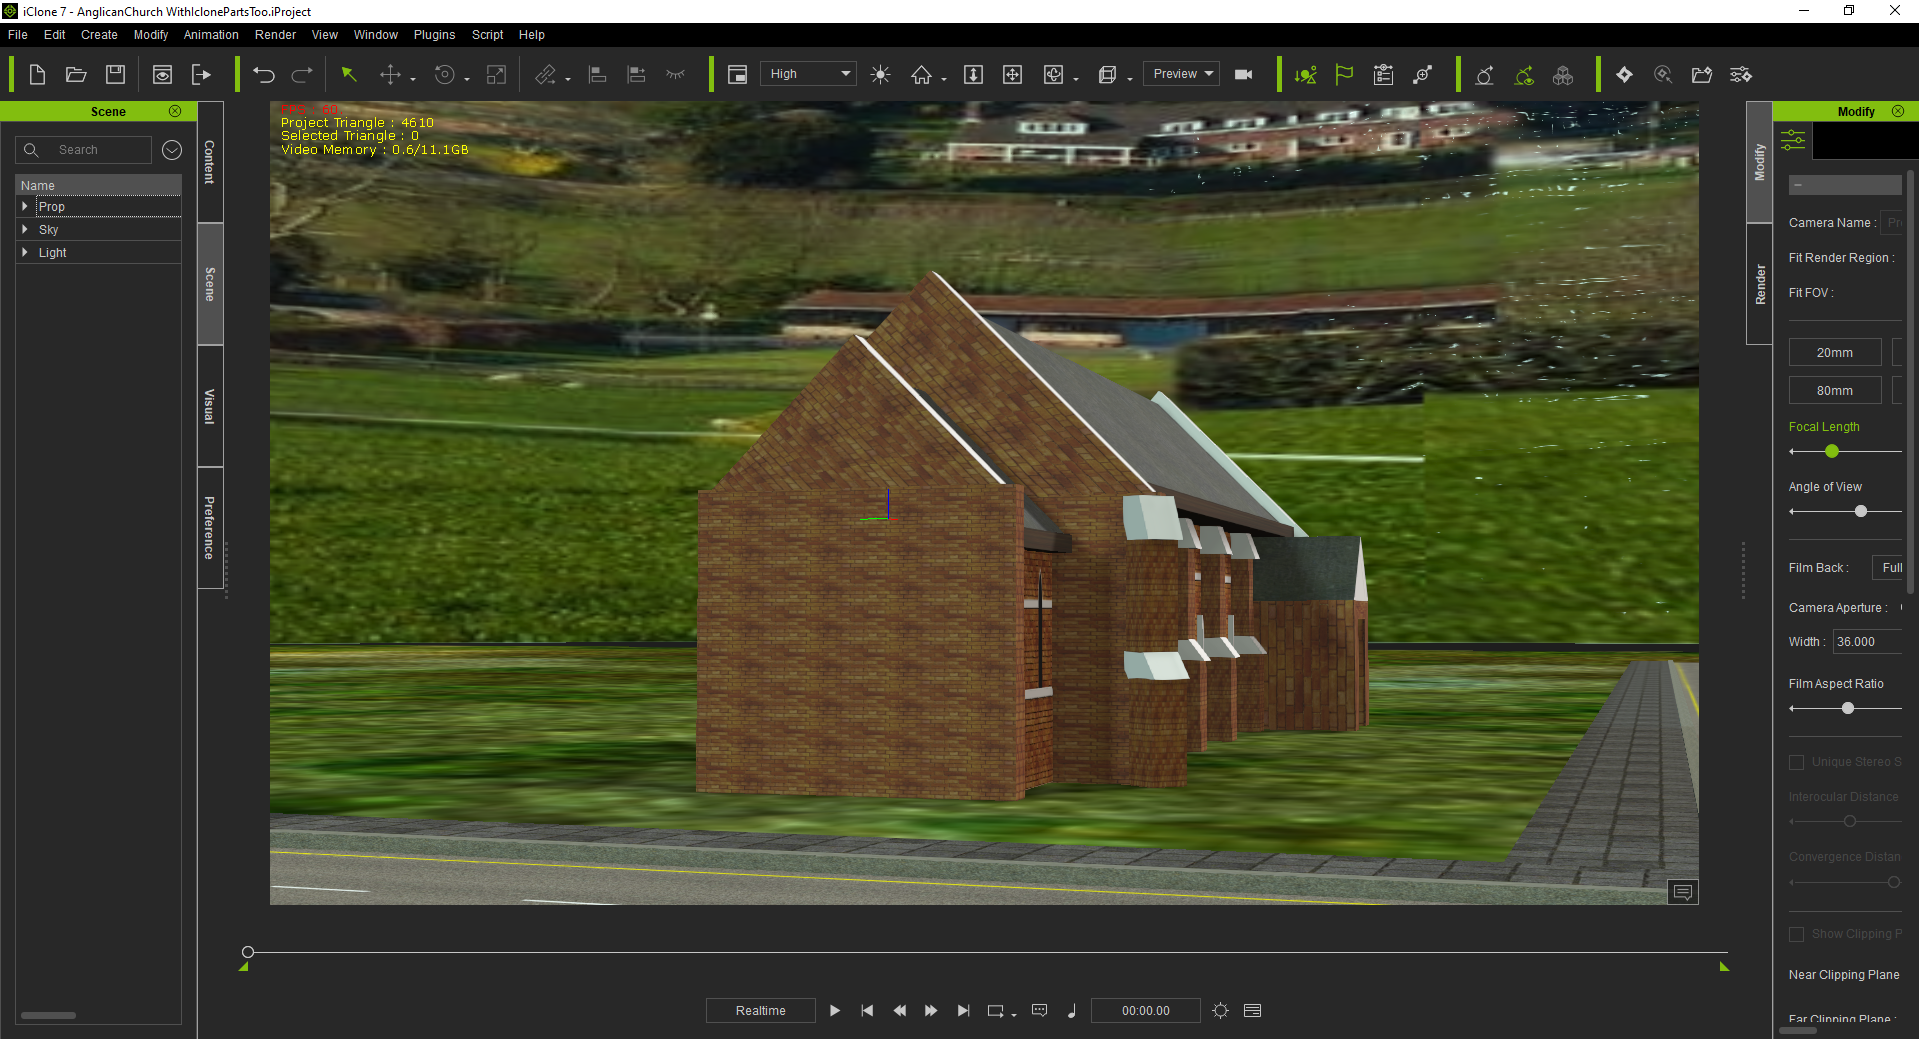Open the High quality dropdown
1919x1039 pixels.
point(808,74)
